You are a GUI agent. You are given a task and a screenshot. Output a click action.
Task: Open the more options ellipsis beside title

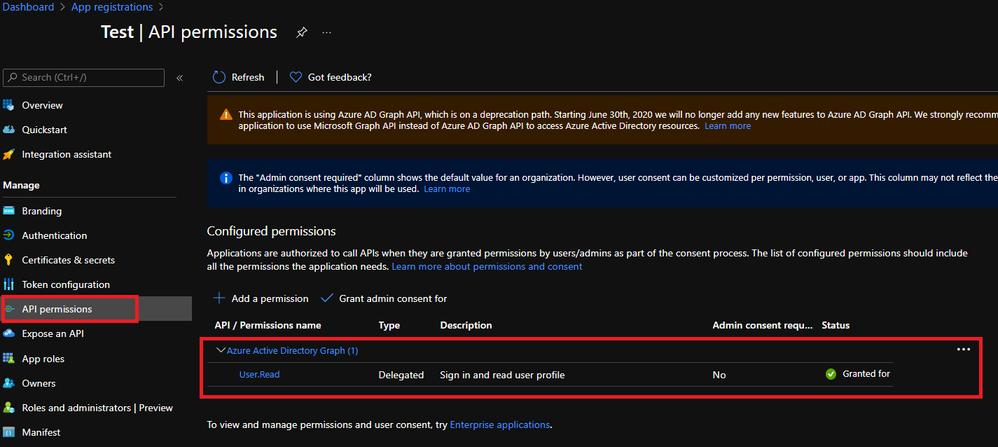pyautogui.click(x=327, y=32)
